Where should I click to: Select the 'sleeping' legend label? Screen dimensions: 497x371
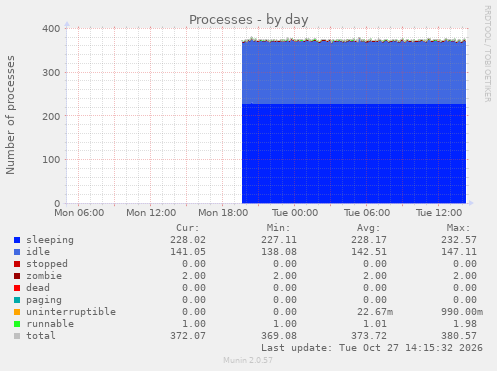coord(50,240)
